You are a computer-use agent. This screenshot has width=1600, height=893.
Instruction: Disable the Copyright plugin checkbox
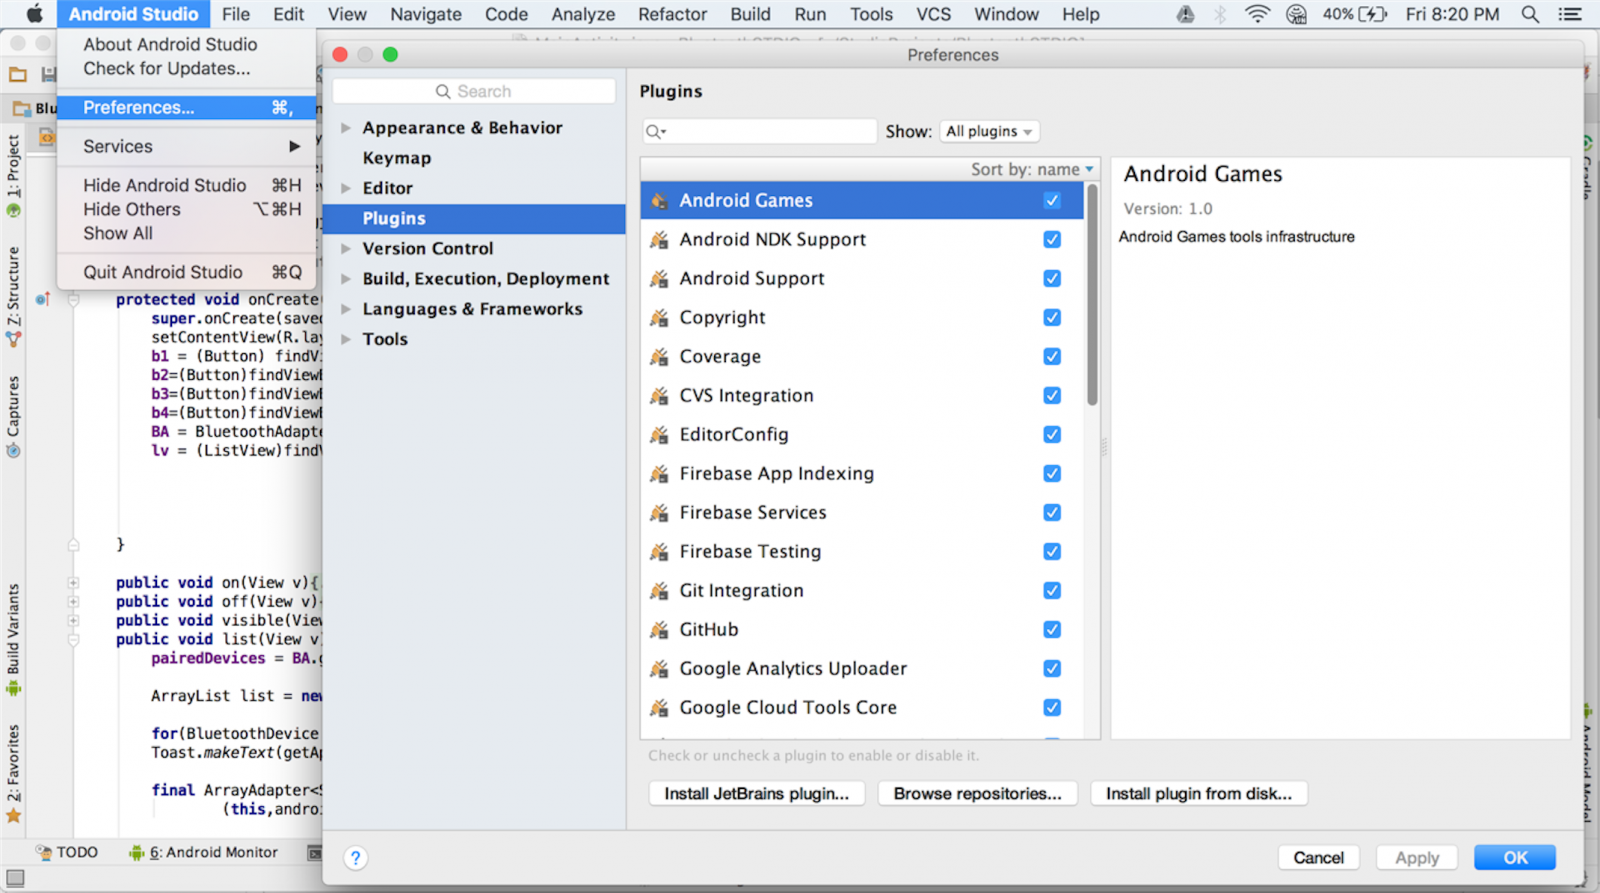(1052, 317)
